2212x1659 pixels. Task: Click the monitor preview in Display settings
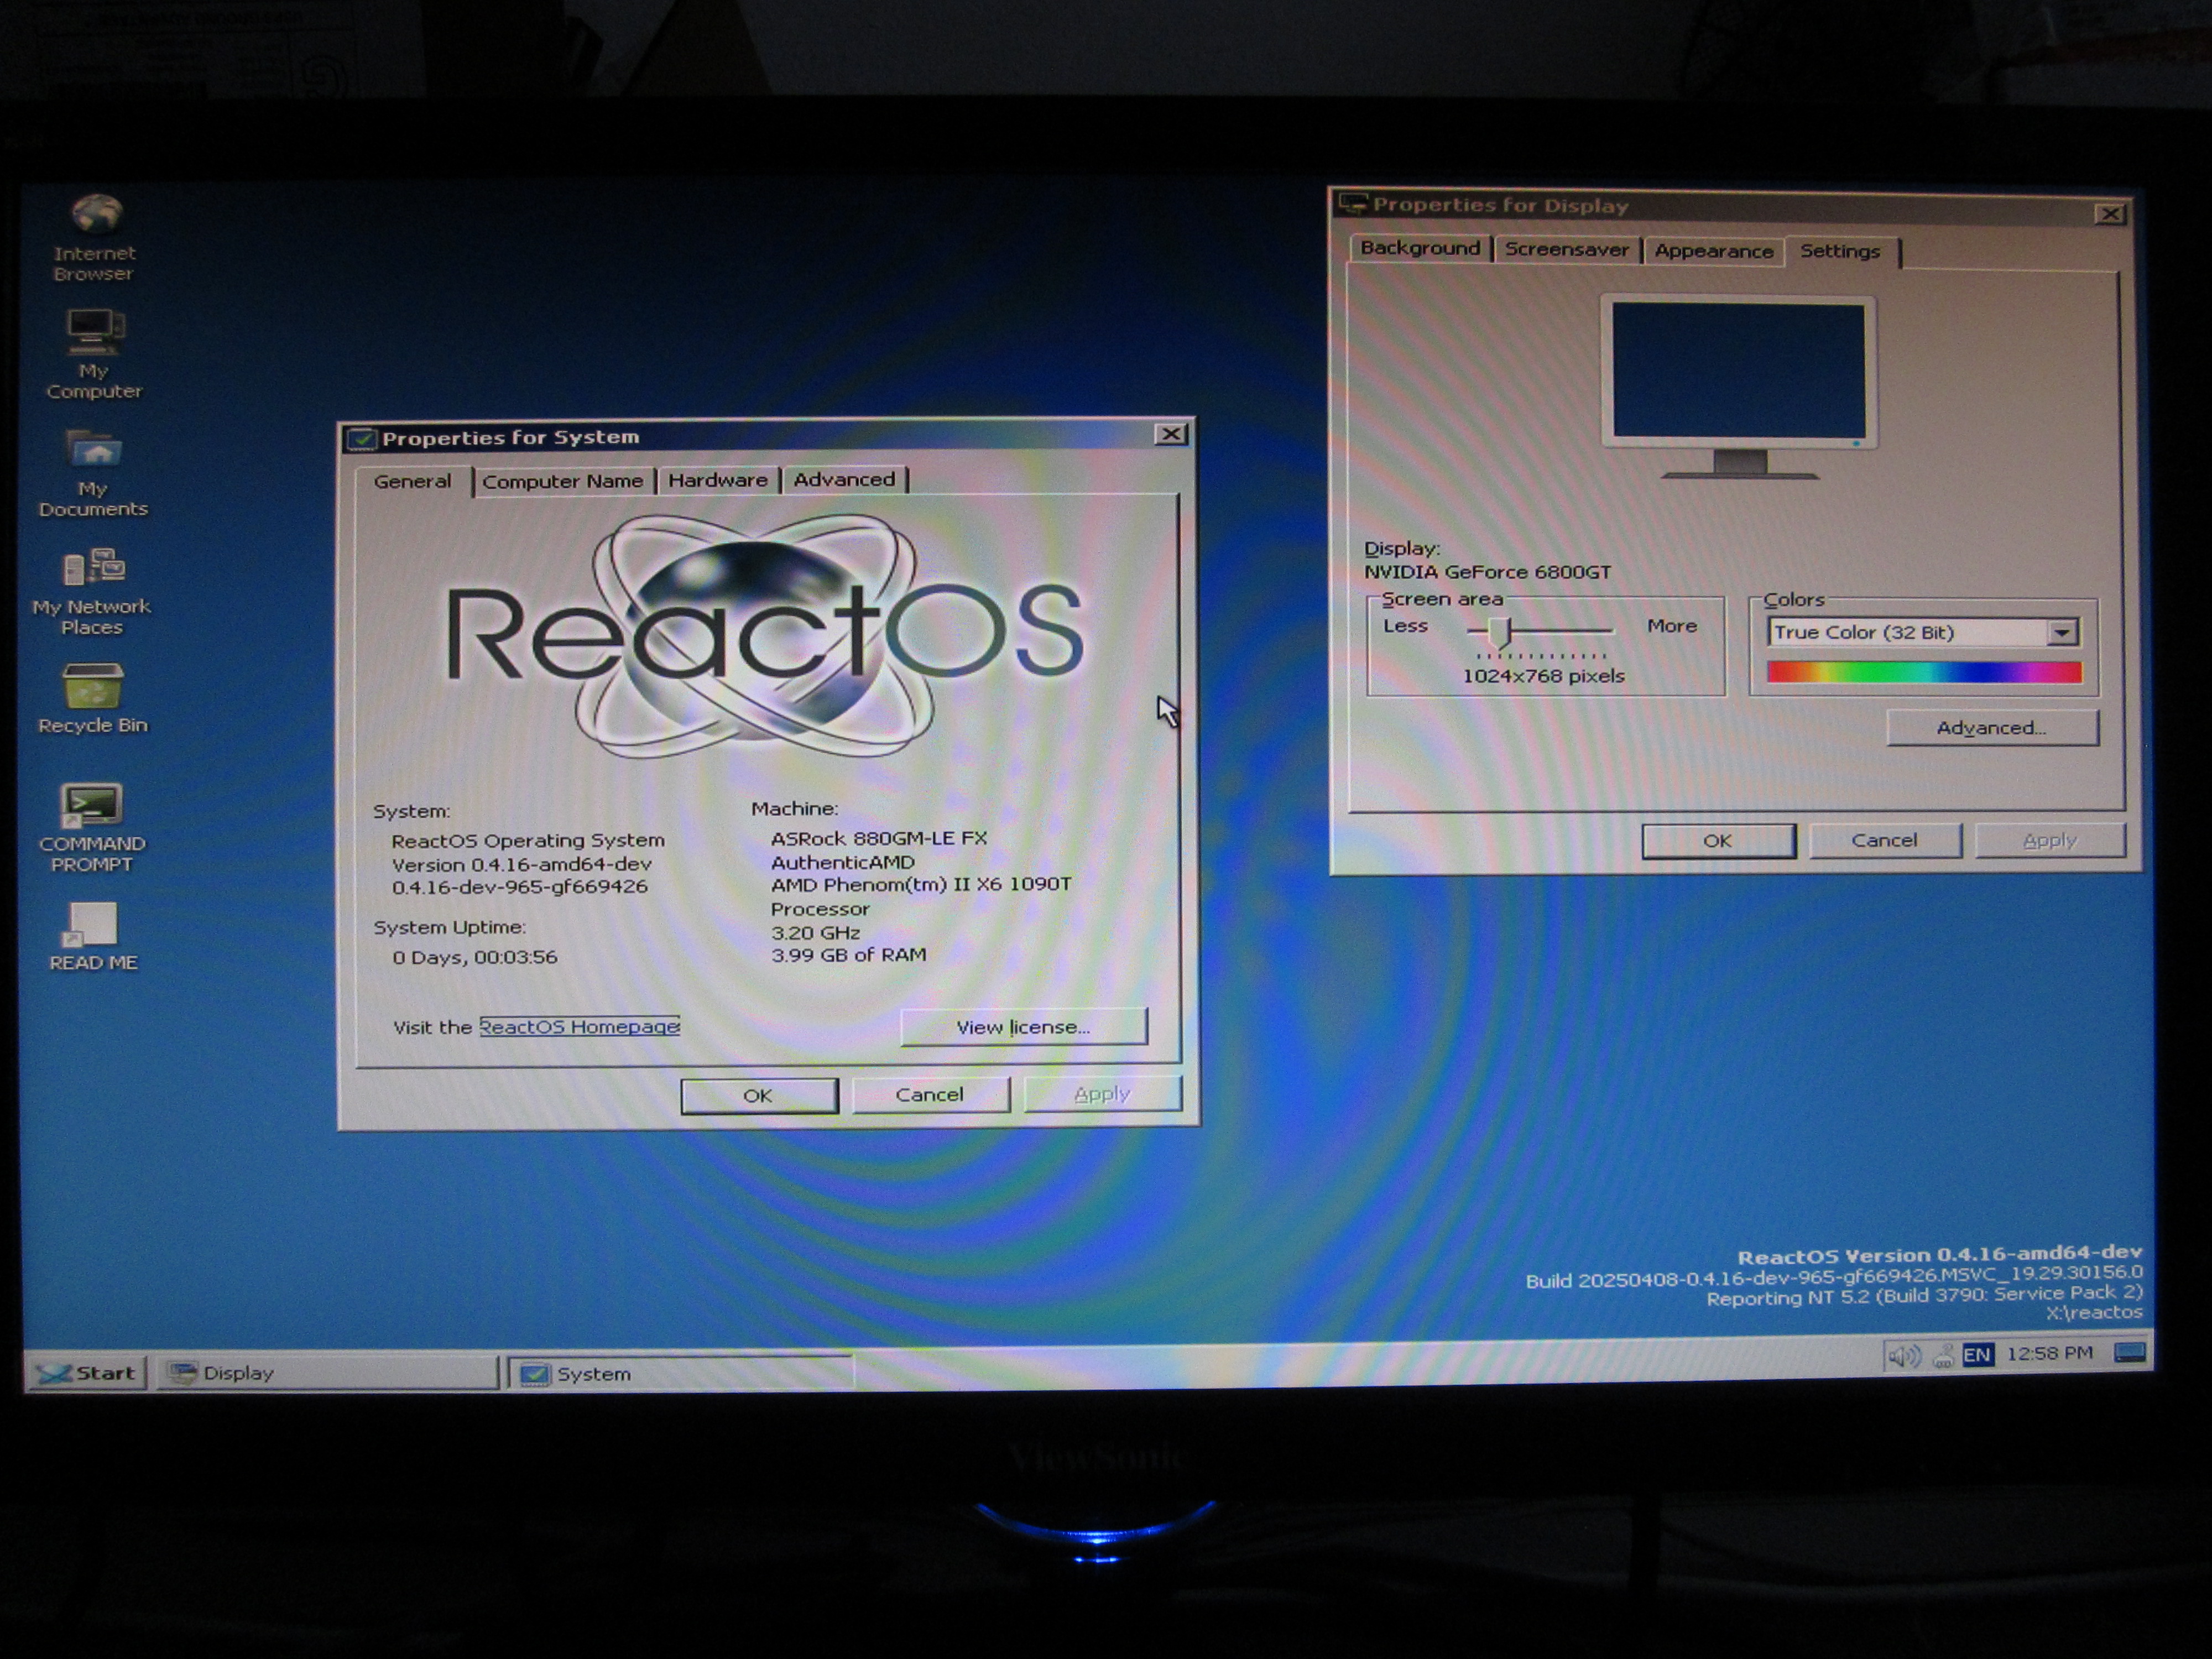click(1739, 385)
